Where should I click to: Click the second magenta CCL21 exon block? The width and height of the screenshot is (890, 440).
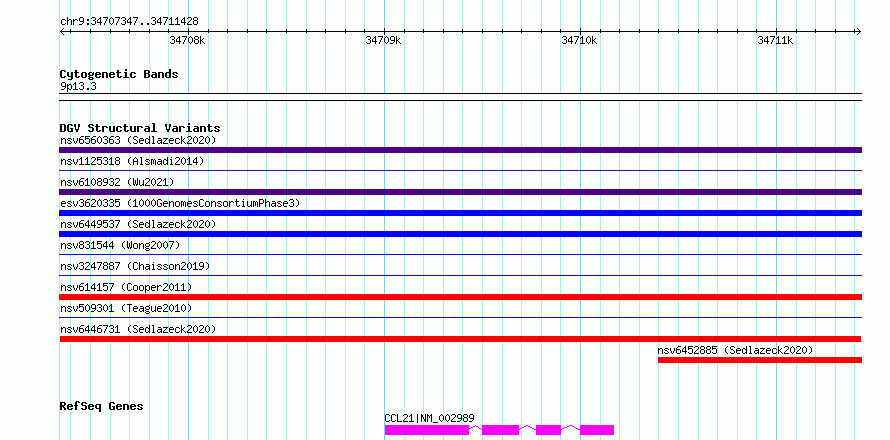[501, 430]
